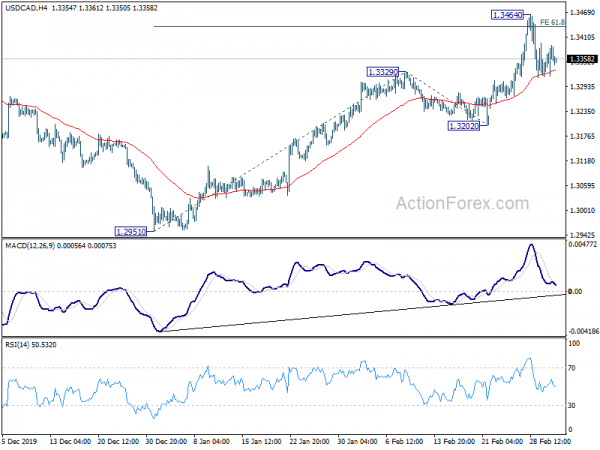This screenshot has height=450, width=600.
Task: Select the 8 Jan 04:00 date label
Action: (x=212, y=441)
